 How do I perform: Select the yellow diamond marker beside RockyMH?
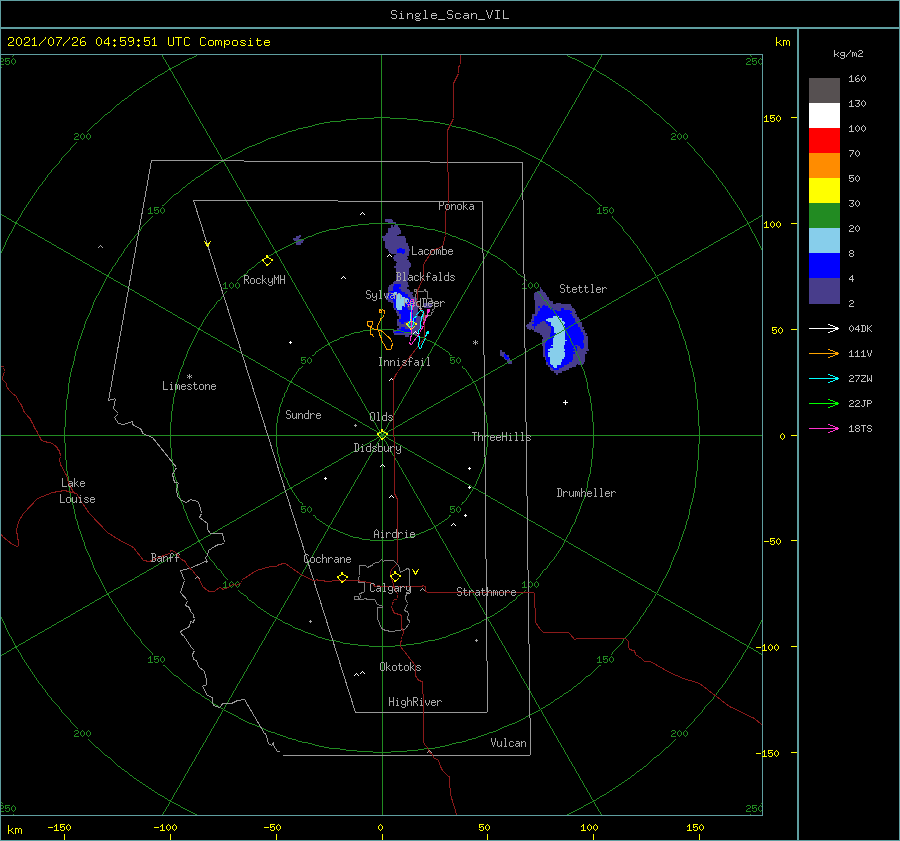tap(267, 261)
